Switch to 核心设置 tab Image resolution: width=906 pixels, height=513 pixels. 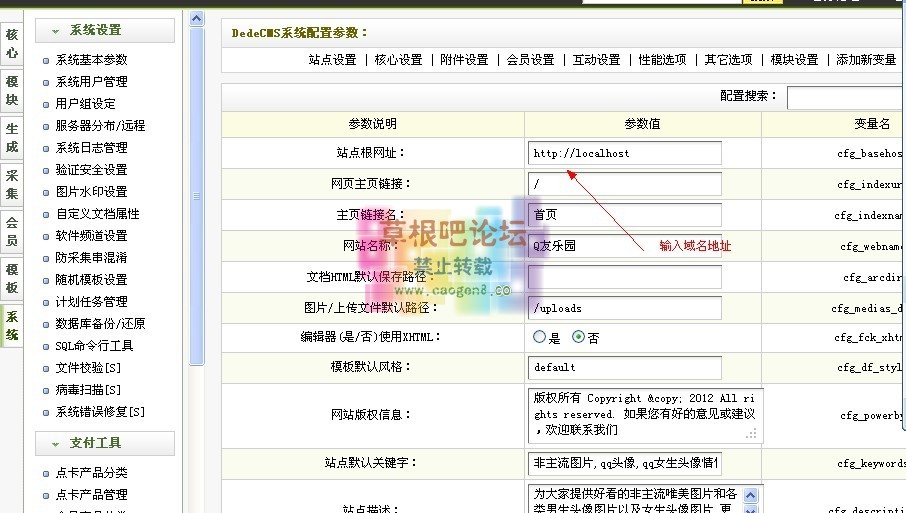398,60
